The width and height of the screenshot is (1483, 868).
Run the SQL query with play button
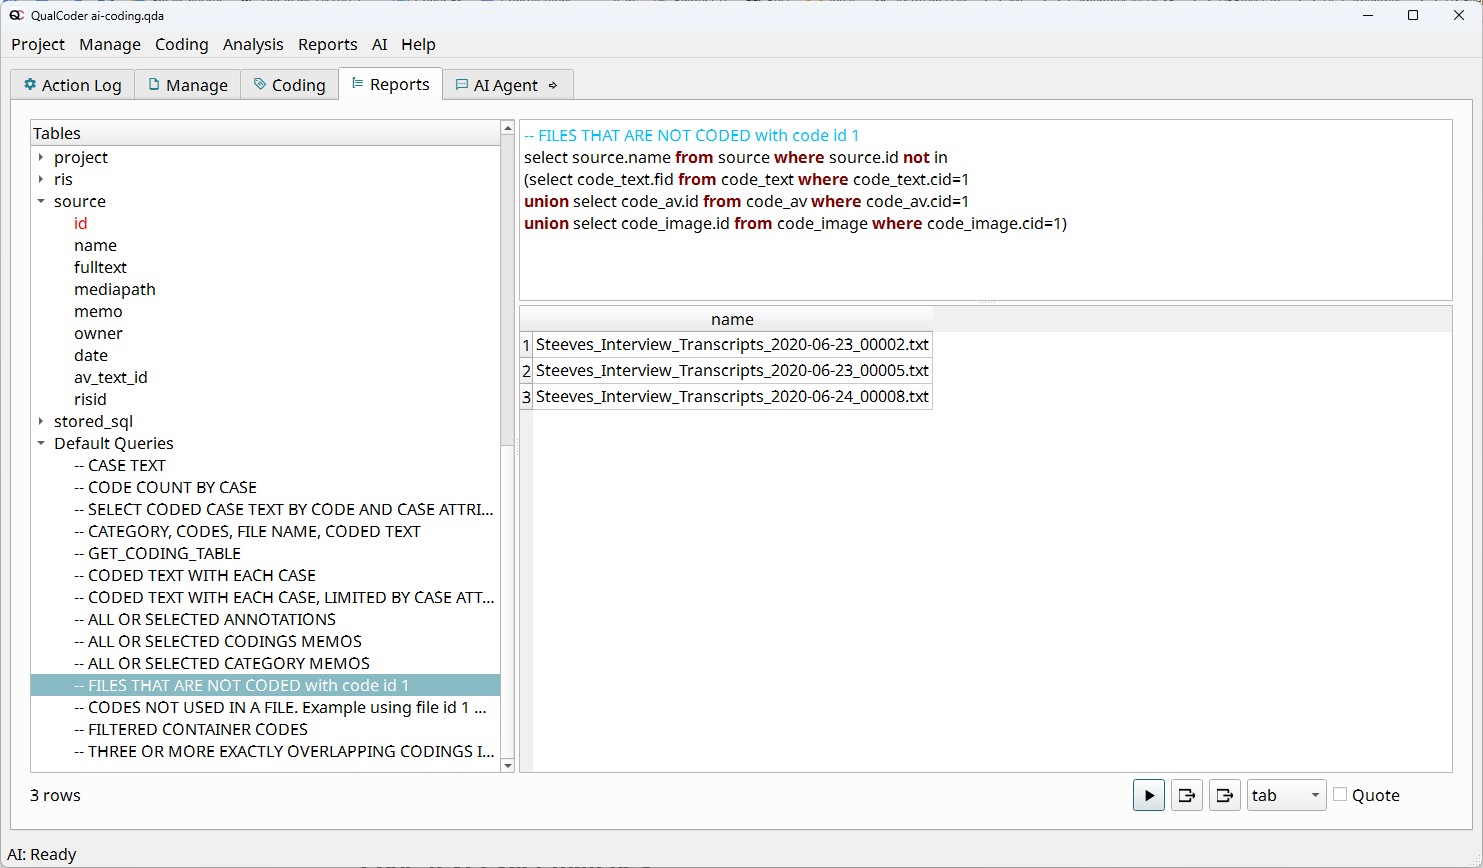click(x=1148, y=795)
